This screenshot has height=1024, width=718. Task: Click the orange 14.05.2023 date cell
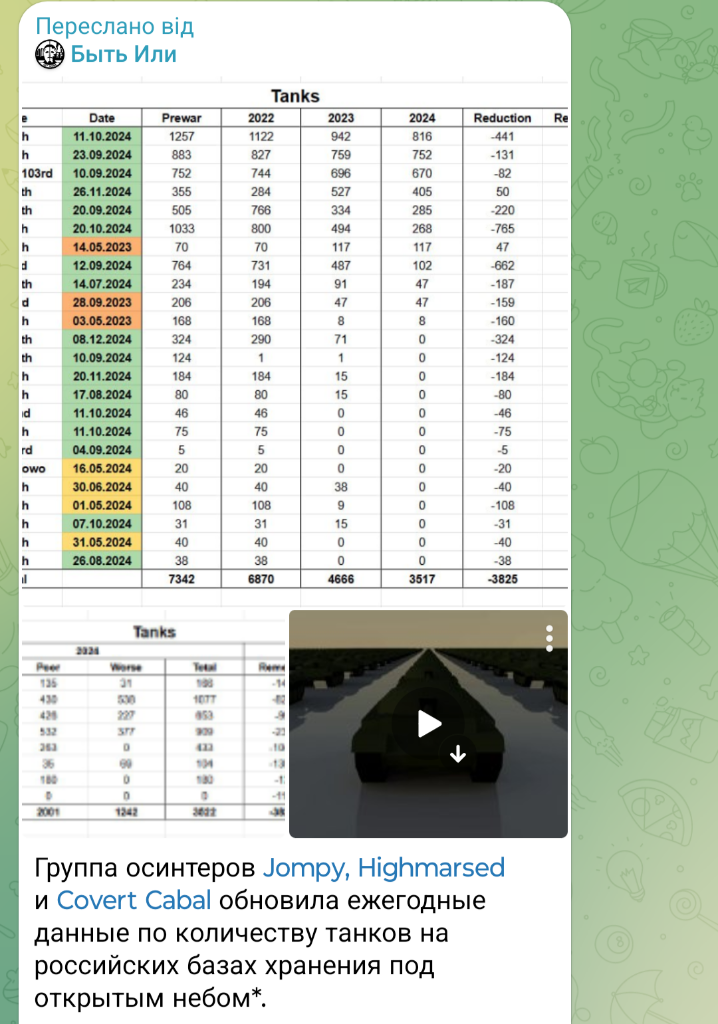tap(102, 247)
